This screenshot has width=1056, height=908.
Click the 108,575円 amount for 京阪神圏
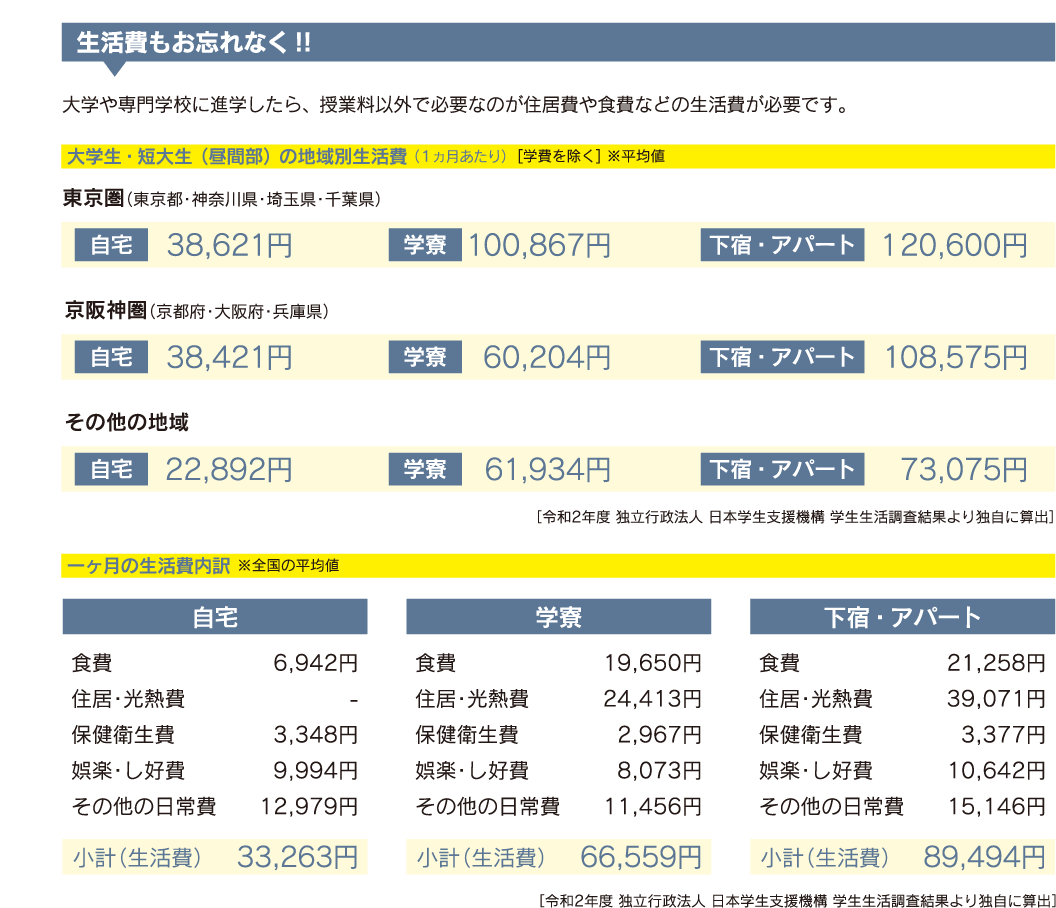(x=955, y=357)
